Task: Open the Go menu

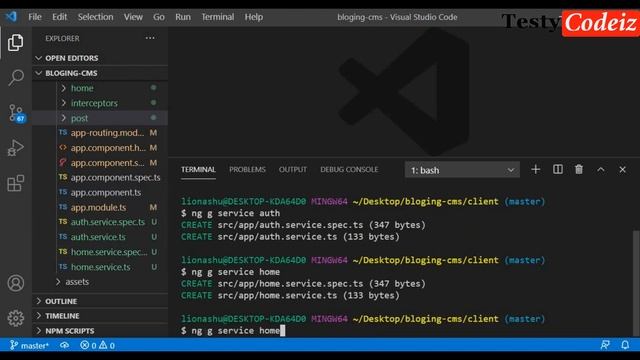Action: (159, 17)
